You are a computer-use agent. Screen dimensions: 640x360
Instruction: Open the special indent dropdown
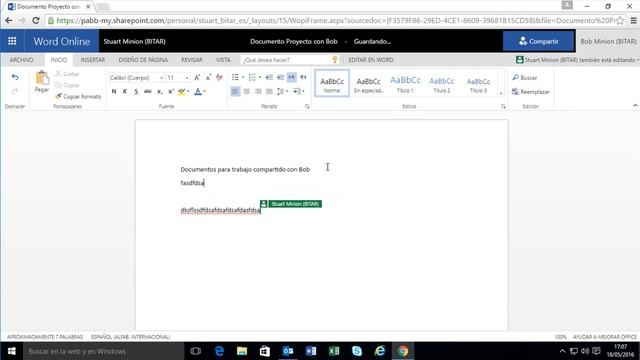click(x=299, y=91)
